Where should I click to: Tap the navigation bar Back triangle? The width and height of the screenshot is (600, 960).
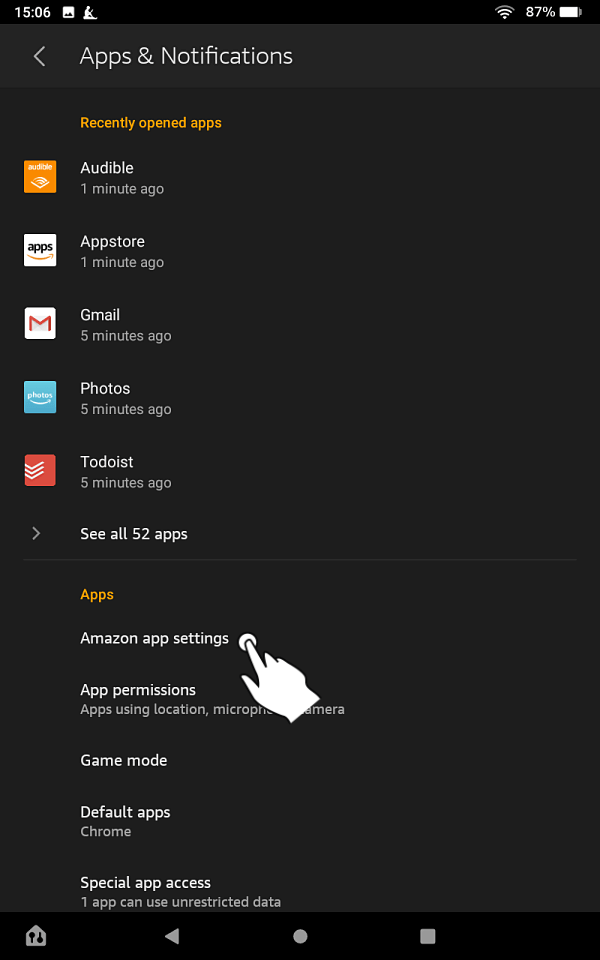[x=172, y=936]
